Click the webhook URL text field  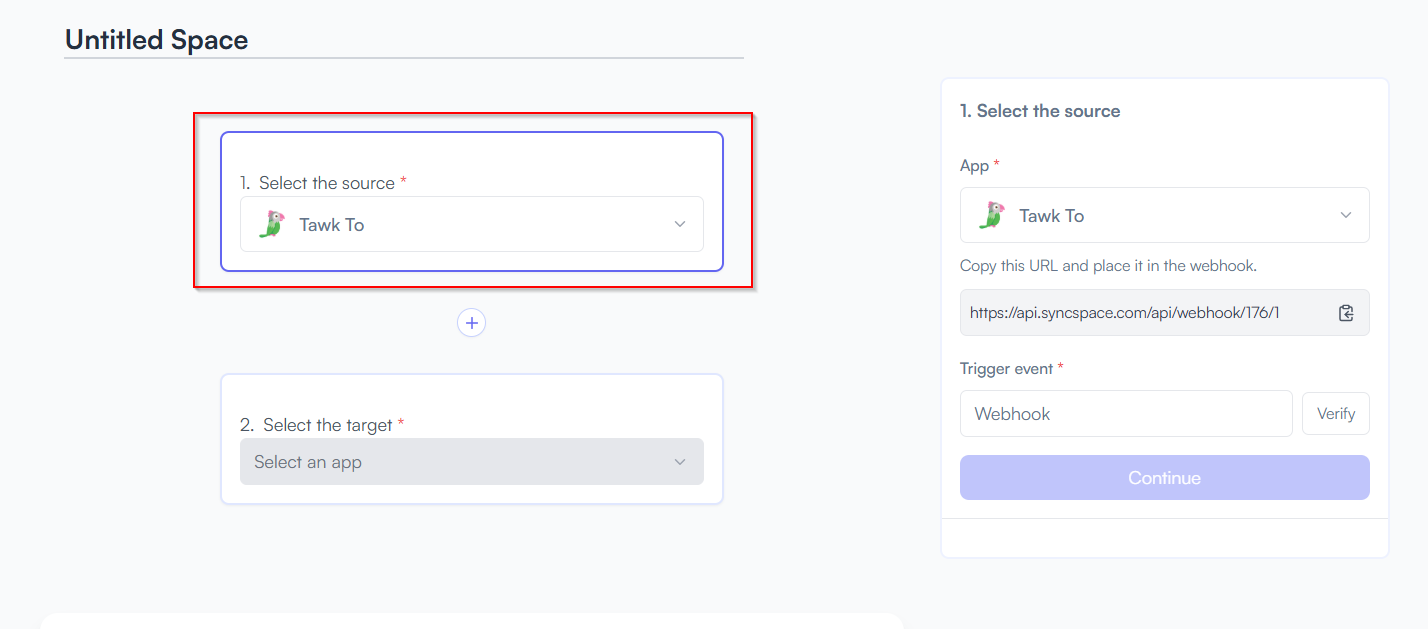[x=1165, y=313]
